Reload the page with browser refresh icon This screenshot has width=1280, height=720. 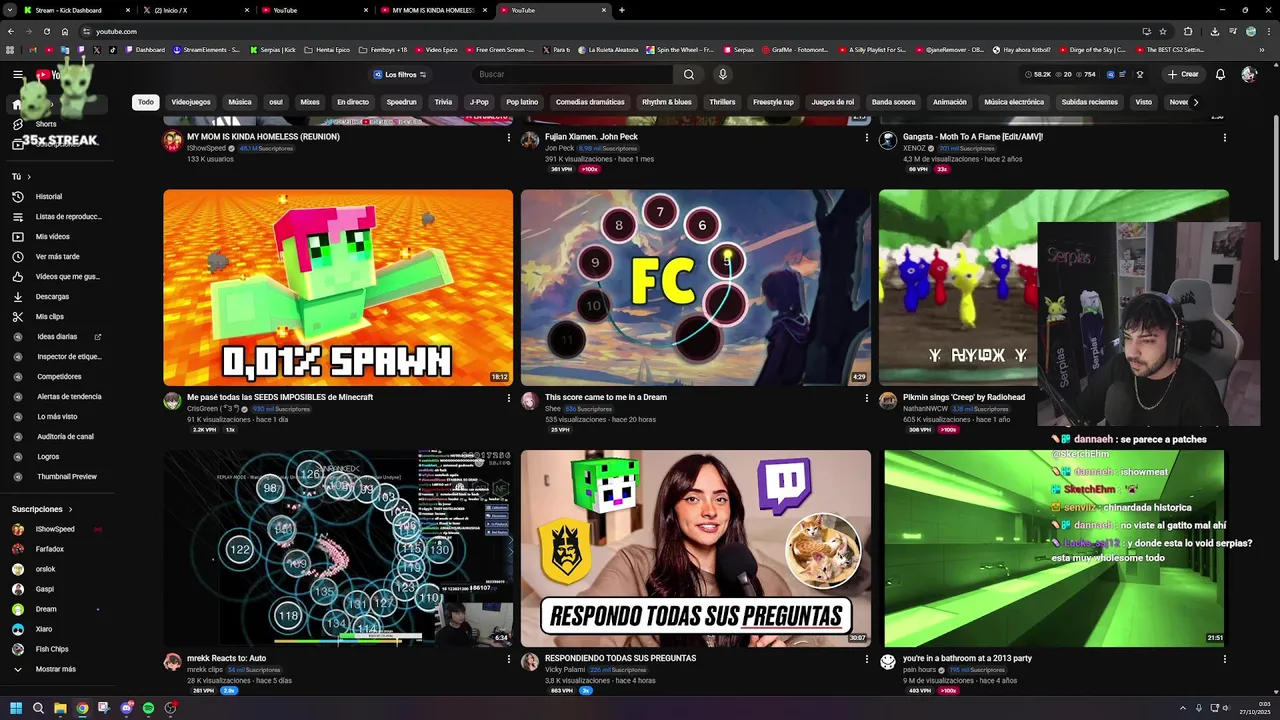(x=46, y=31)
